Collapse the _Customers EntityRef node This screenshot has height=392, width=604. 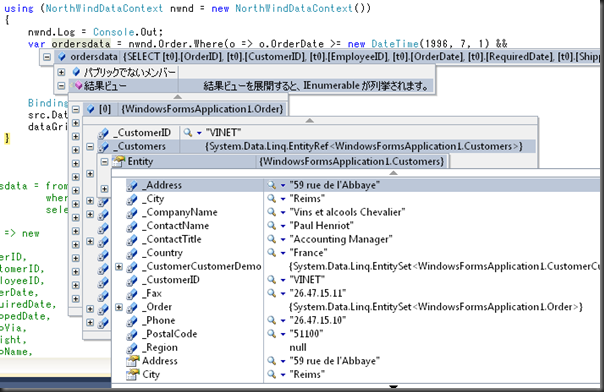tap(90, 146)
